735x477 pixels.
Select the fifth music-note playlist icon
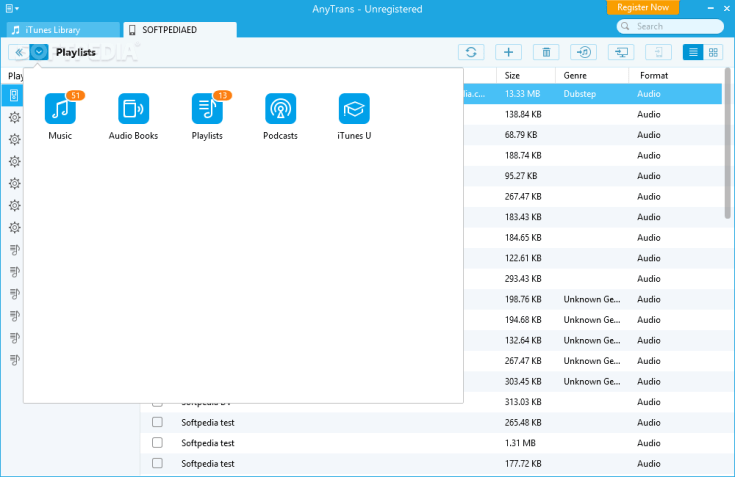[15, 338]
